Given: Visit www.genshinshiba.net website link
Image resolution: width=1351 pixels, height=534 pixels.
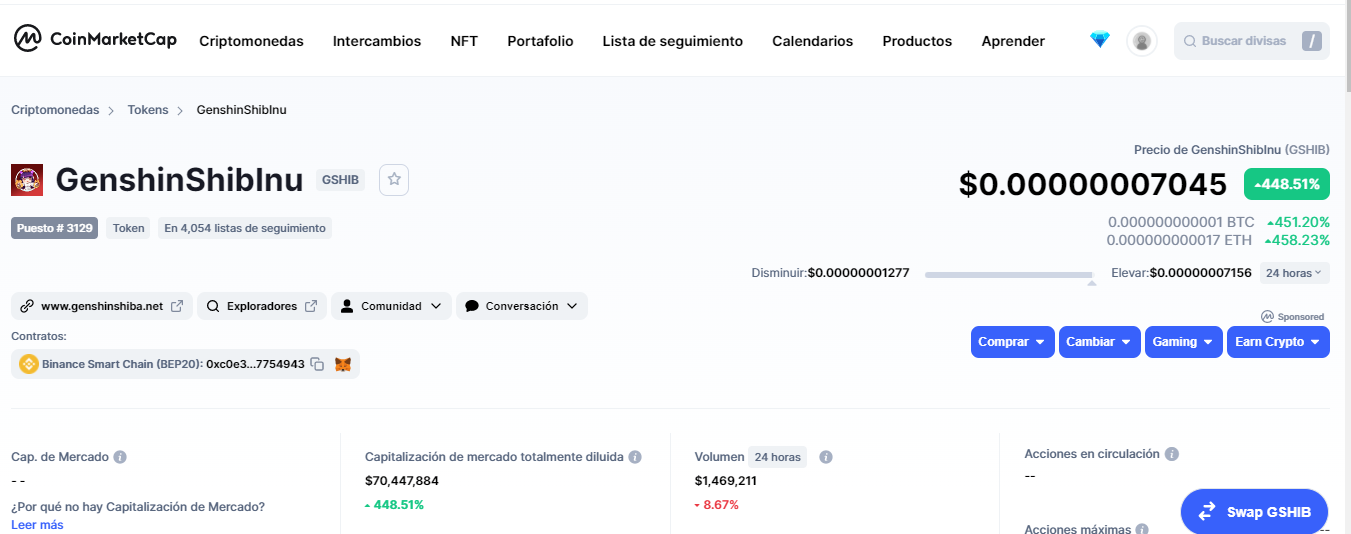Looking at the screenshot, I should [102, 306].
